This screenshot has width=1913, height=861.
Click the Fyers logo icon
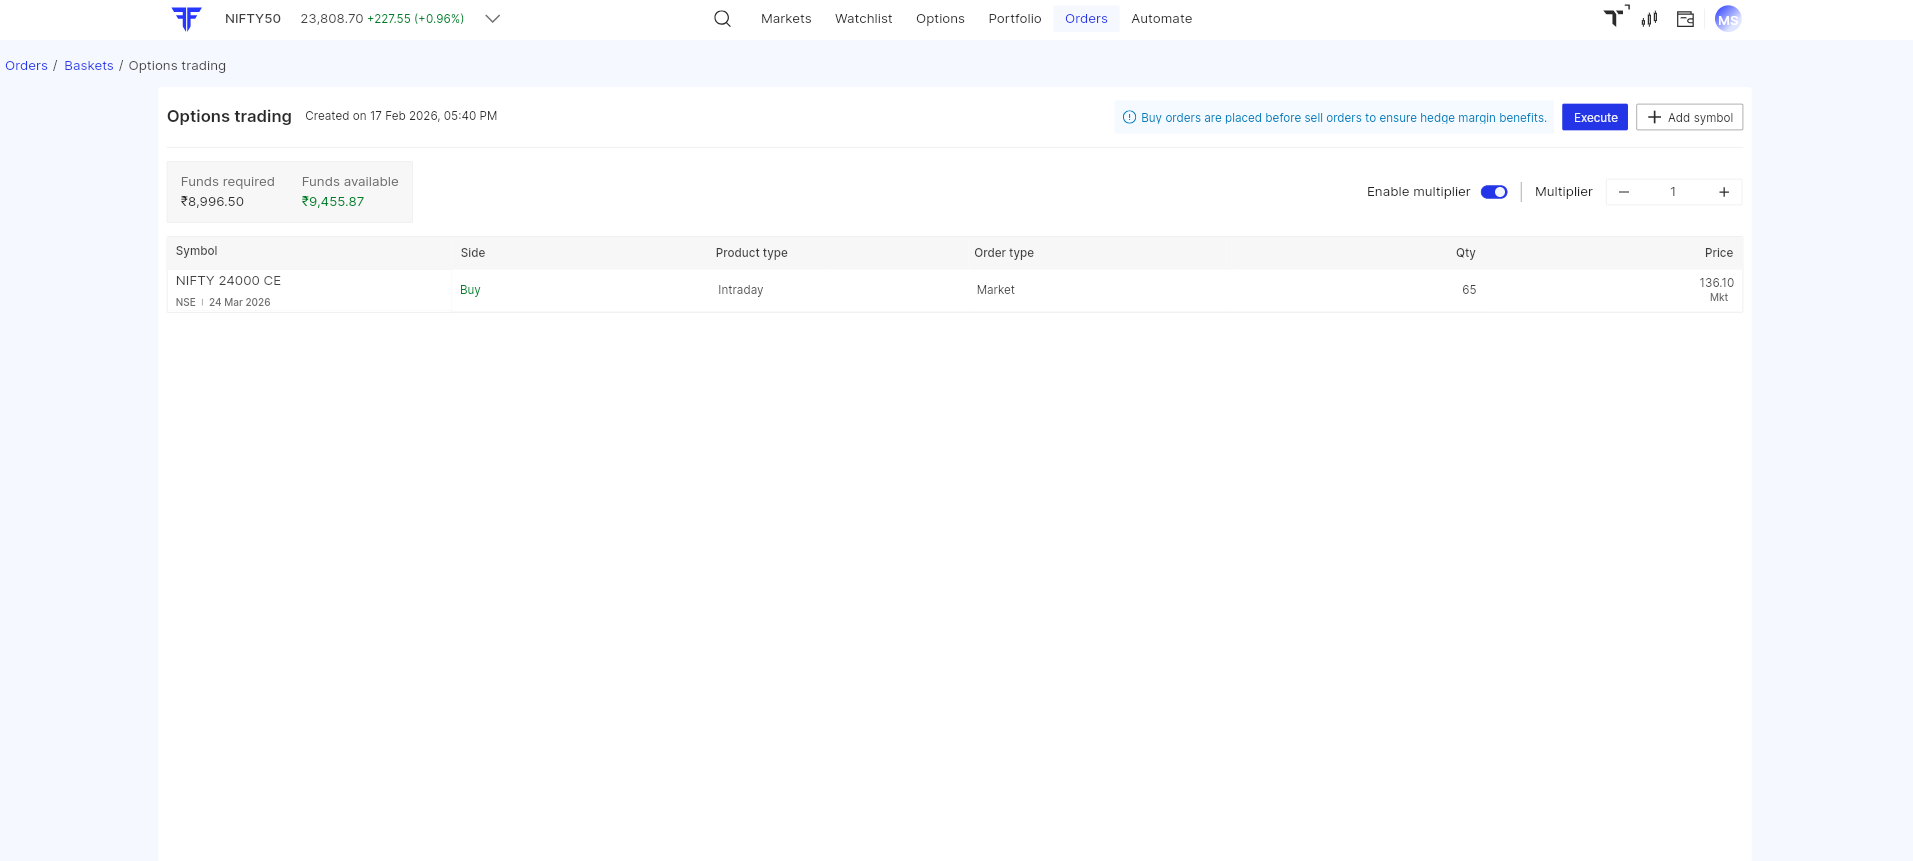tap(186, 19)
